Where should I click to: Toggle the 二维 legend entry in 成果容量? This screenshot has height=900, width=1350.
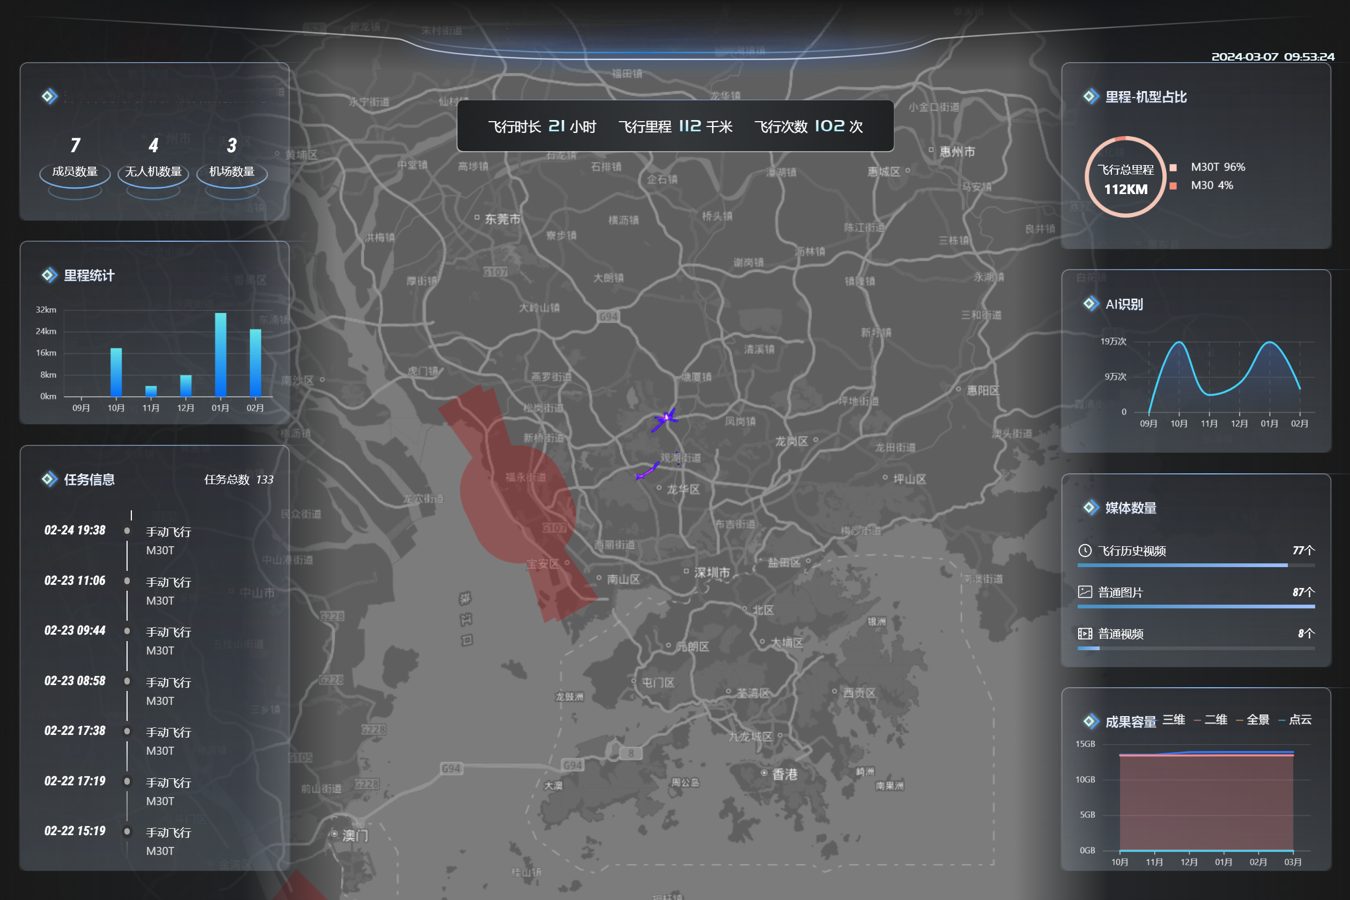click(1211, 720)
